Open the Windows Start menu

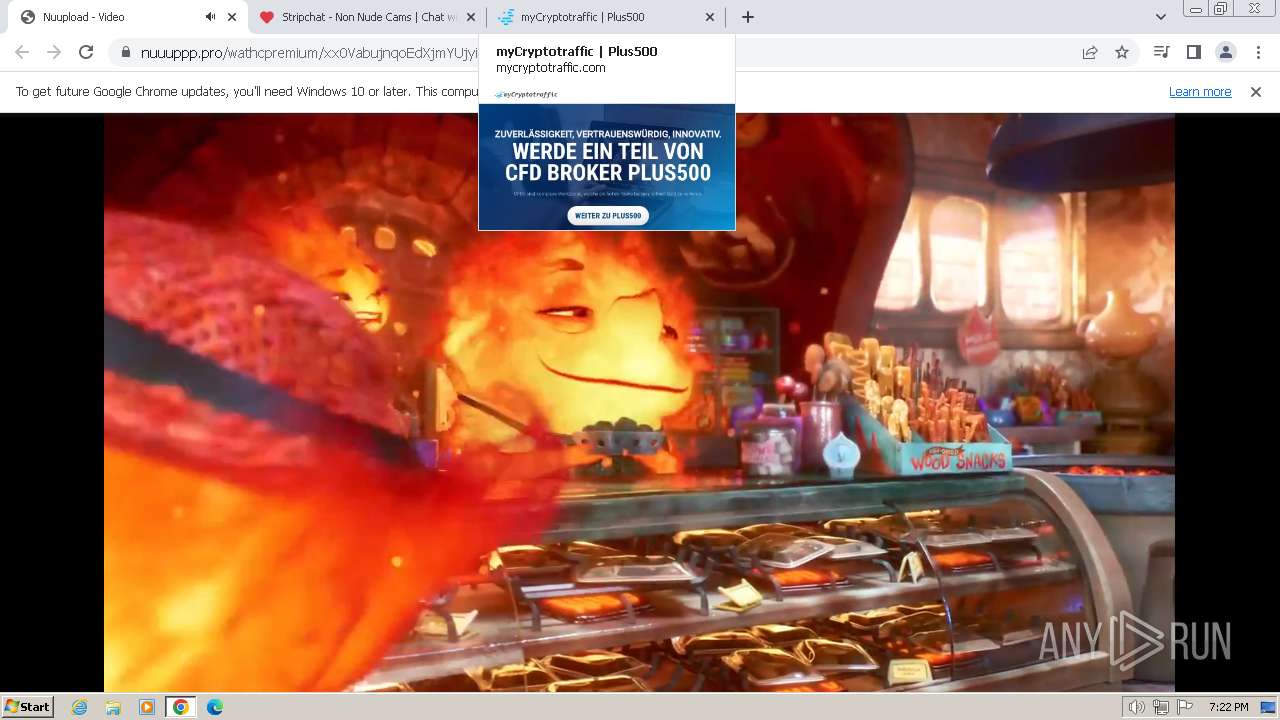tap(27, 706)
